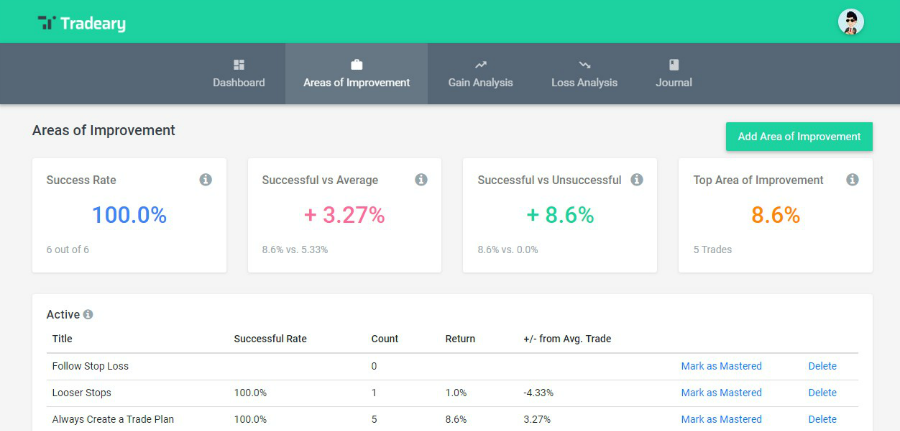Click the Successful Rate column header
This screenshot has height=431, width=900.
pos(270,339)
